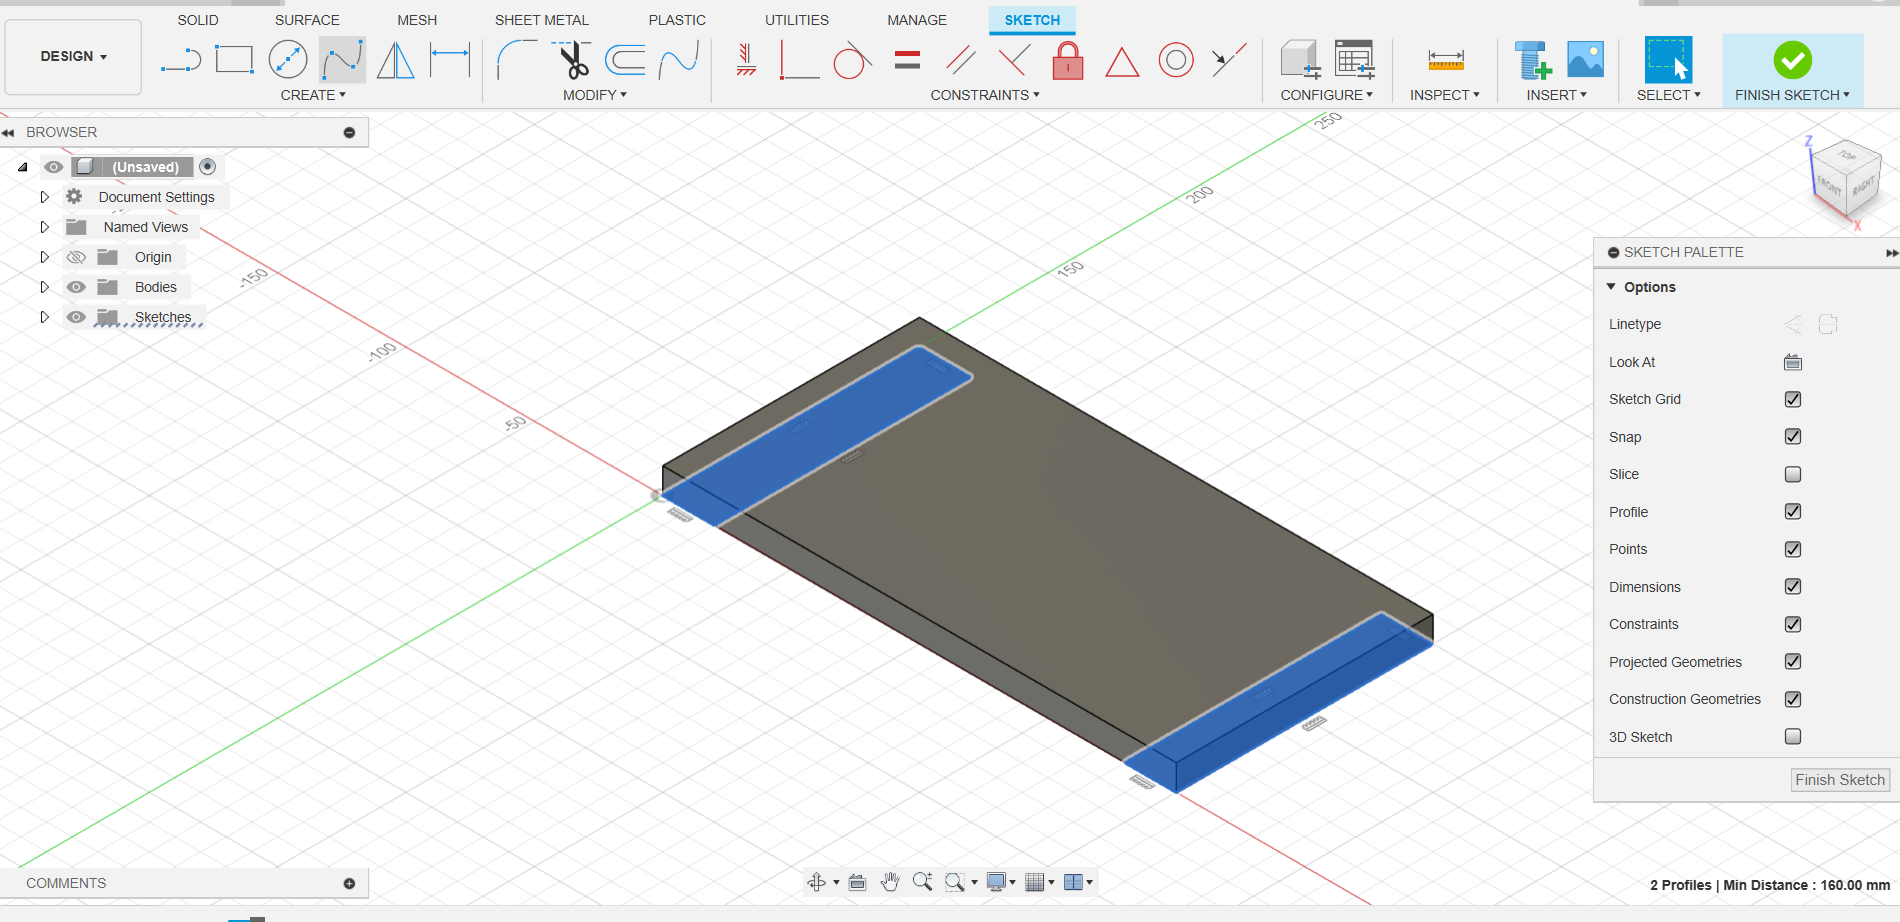This screenshot has height=922, width=1900.
Task: Uncheck Projected Geometries checkbox
Action: [1793, 661]
